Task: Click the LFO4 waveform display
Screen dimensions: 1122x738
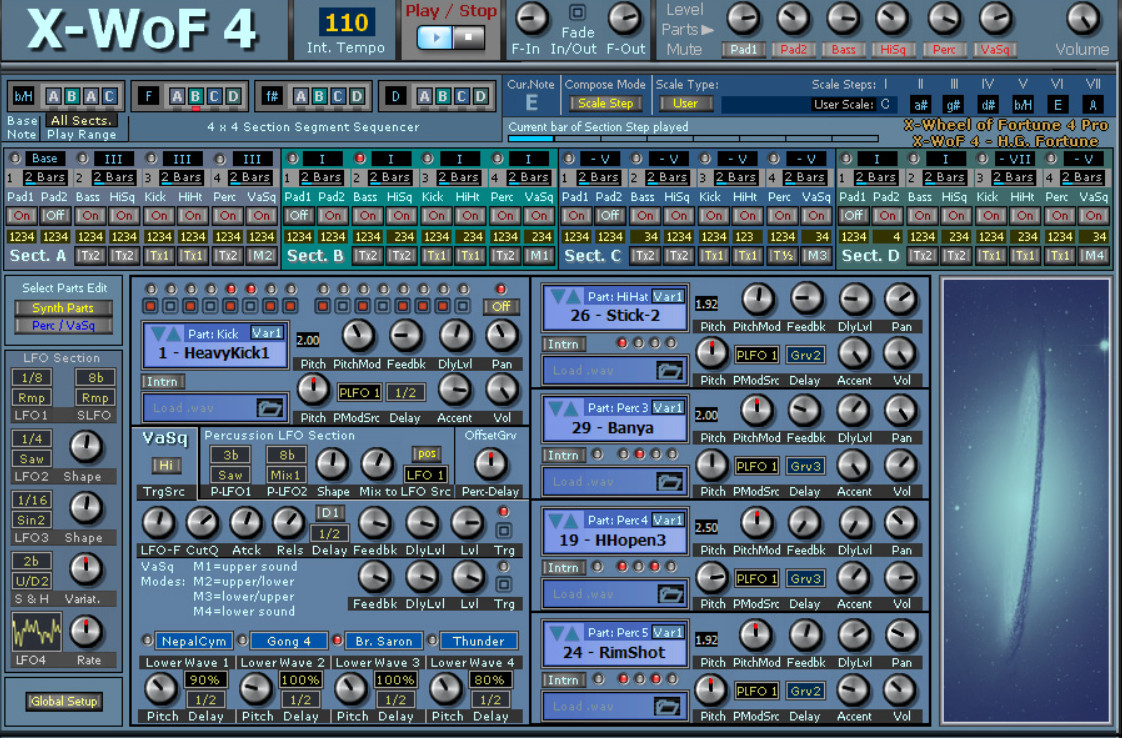Action: (x=36, y=631)
